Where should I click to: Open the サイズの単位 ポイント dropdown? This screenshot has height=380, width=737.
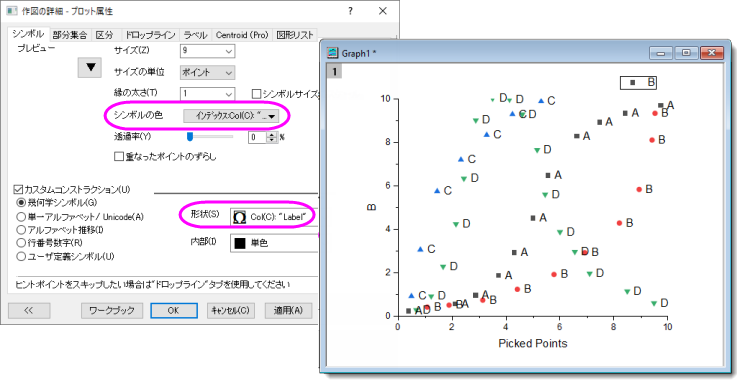point(207,72)
